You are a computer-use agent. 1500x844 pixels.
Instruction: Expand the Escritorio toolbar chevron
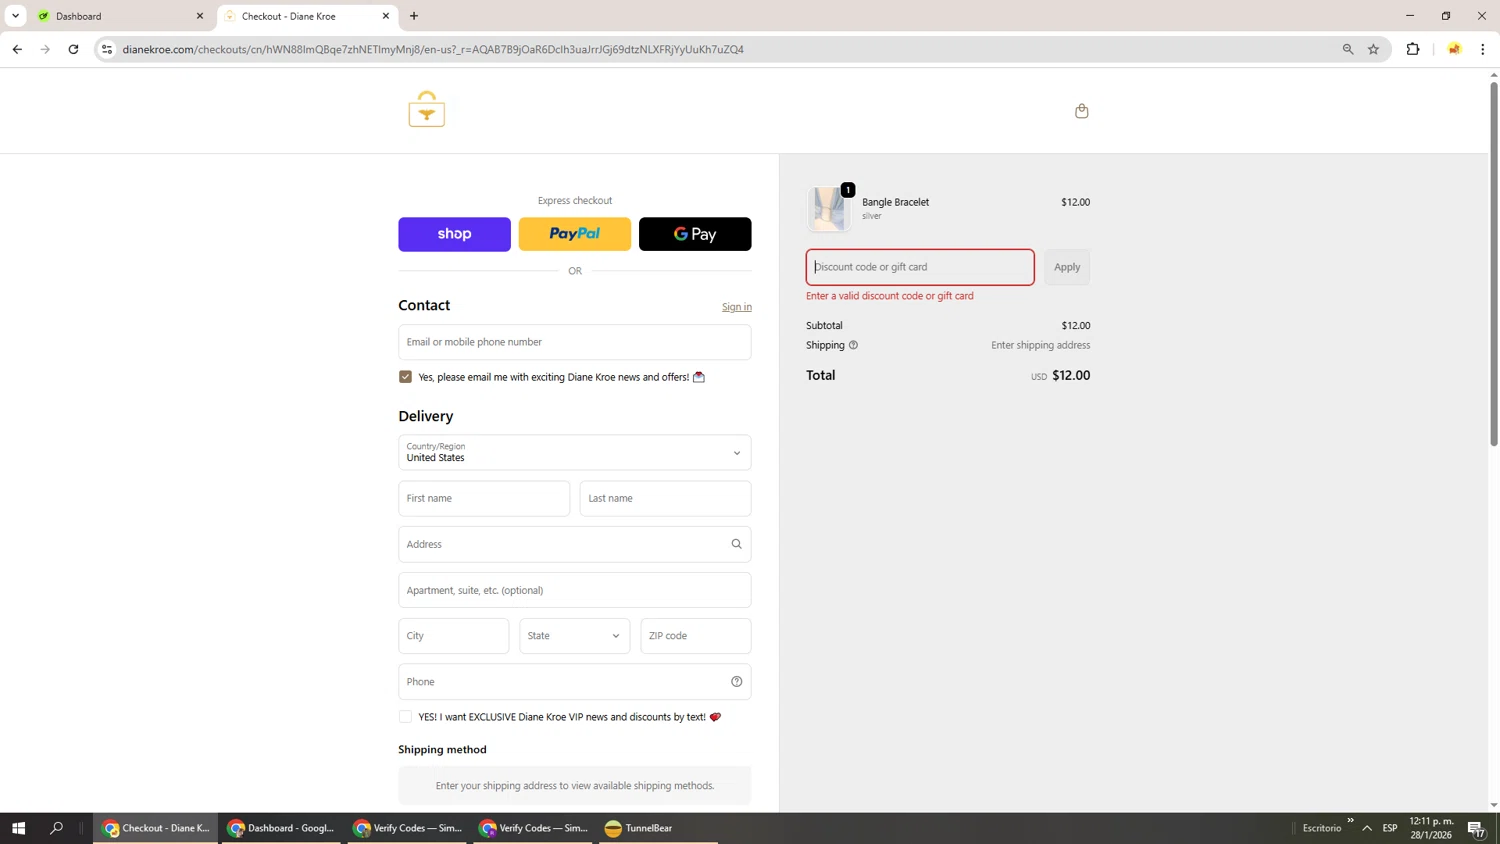point(1350,821)
